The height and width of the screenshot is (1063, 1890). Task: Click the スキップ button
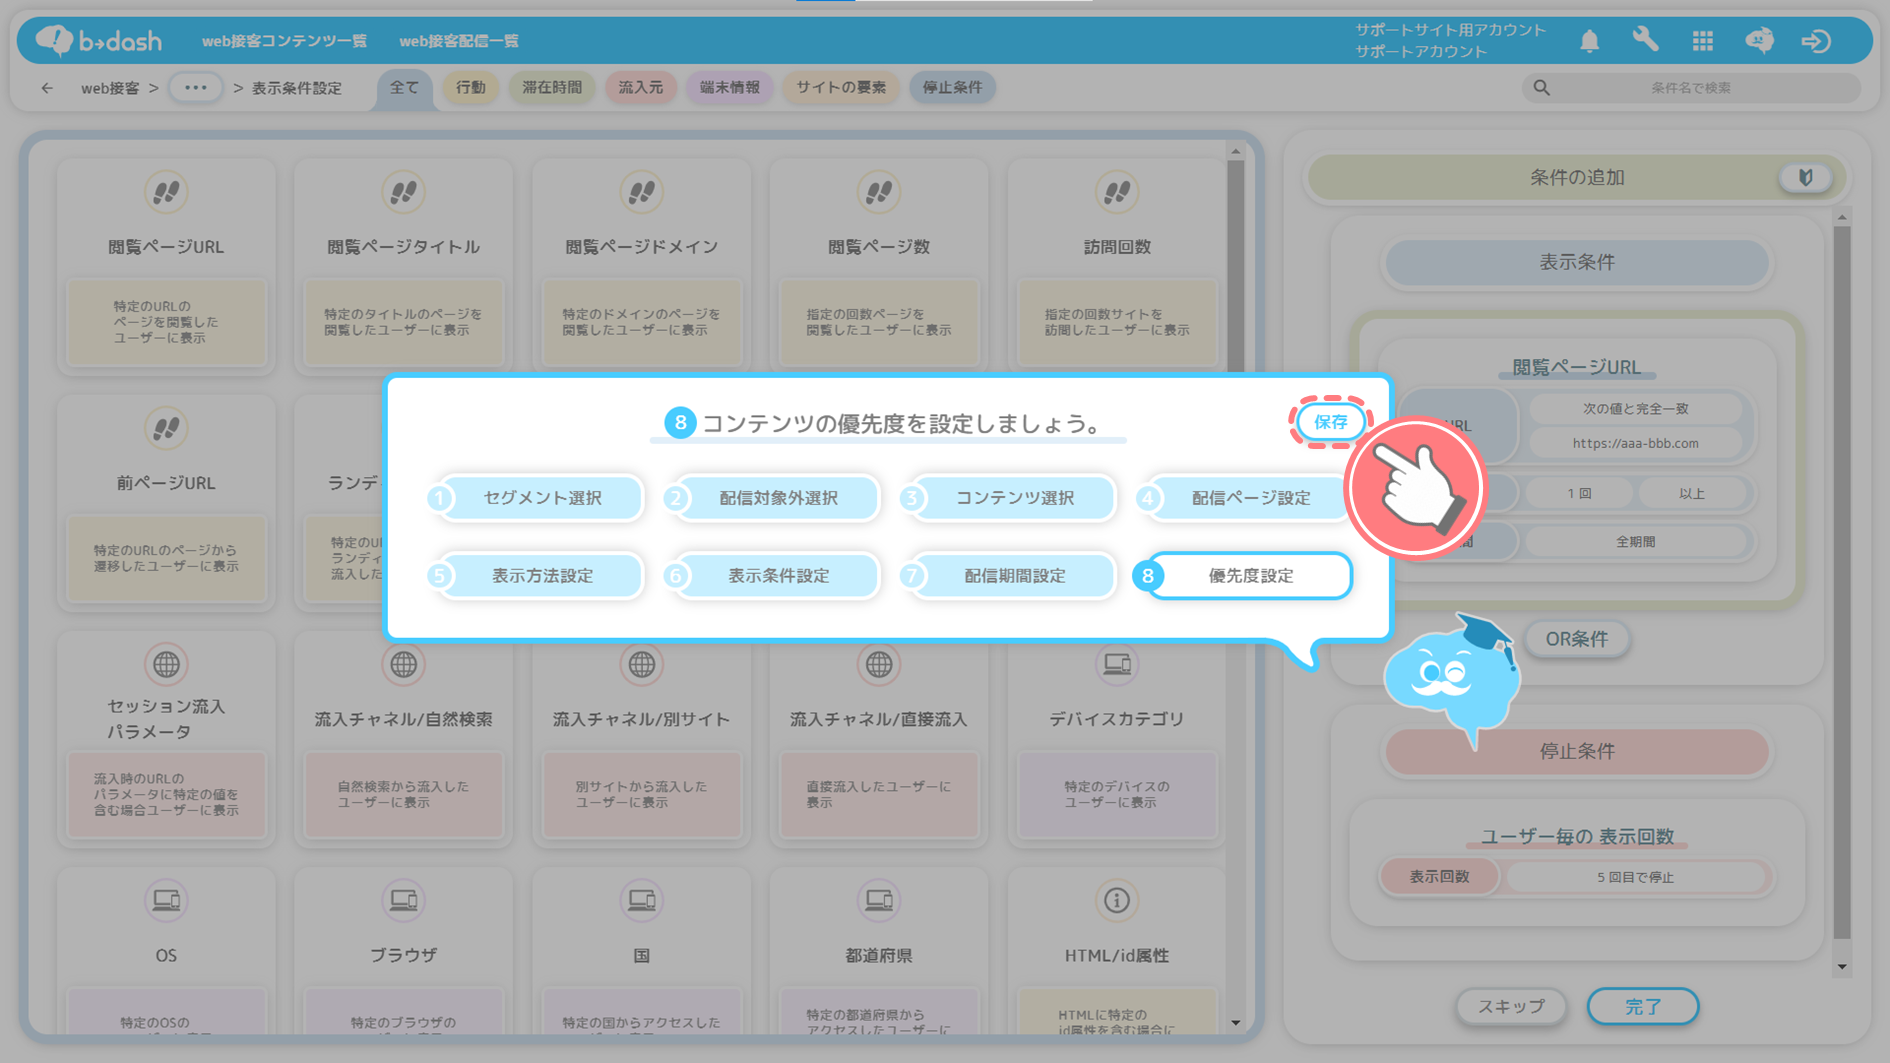click(x=1511, y=1006)
